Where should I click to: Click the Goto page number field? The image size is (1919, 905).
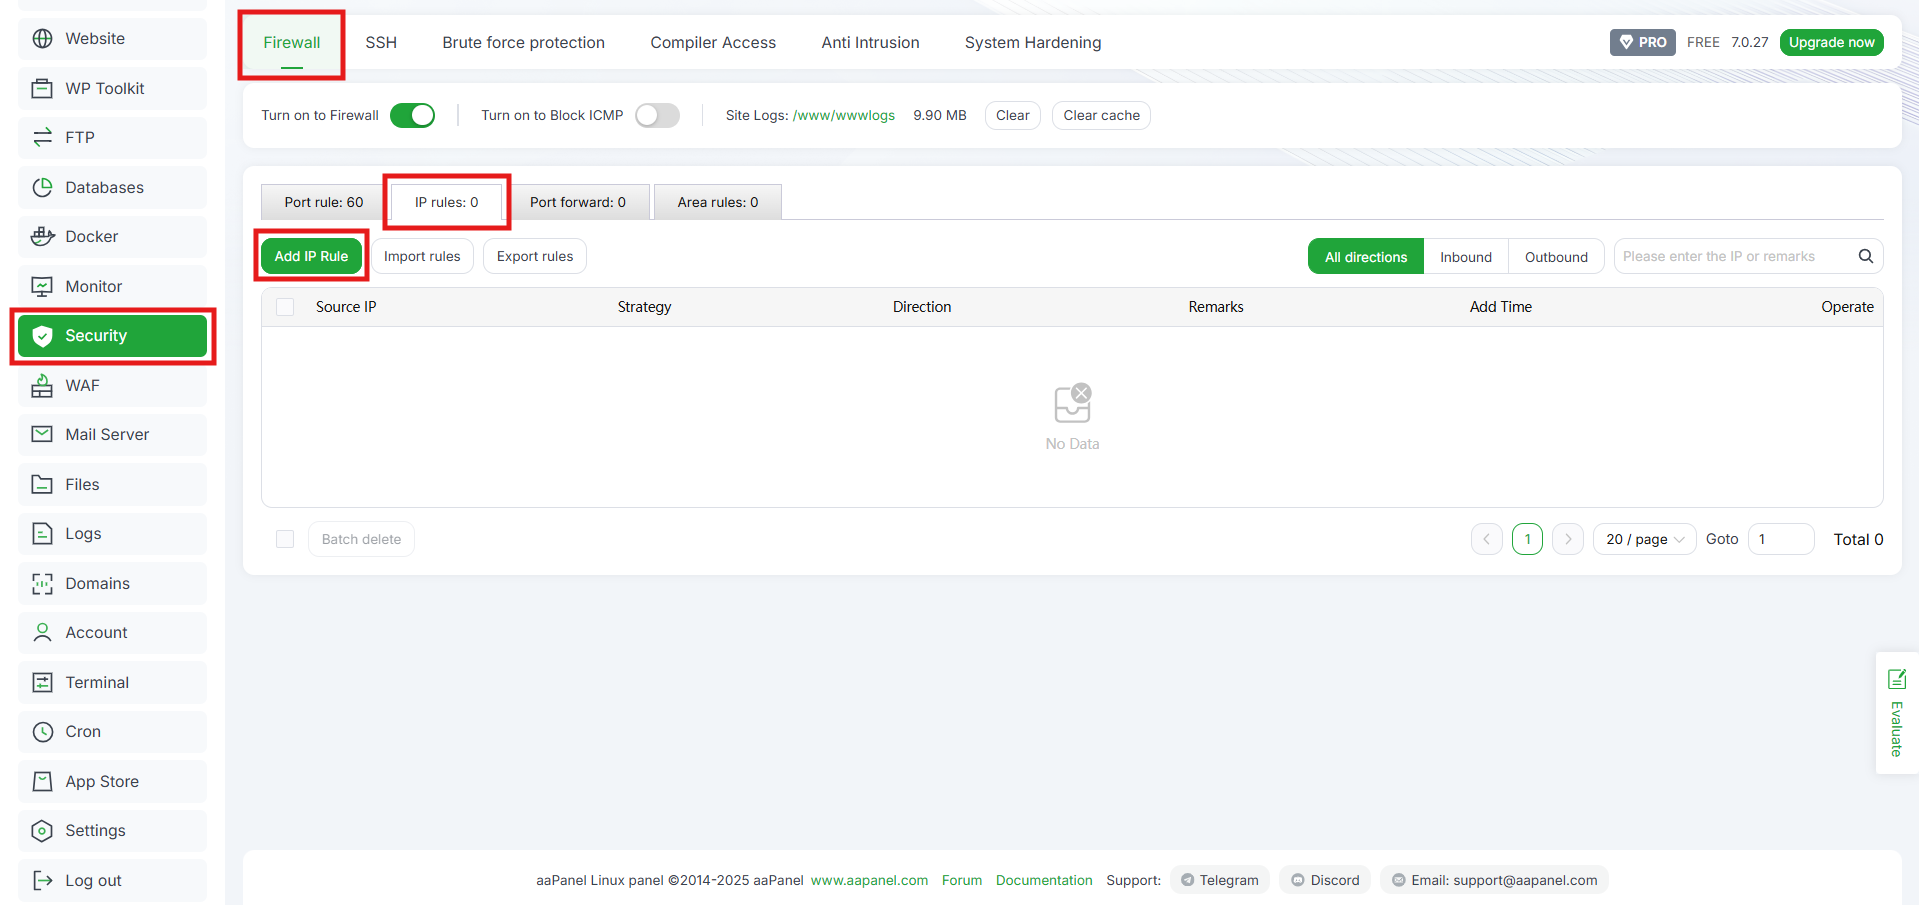1781,539
